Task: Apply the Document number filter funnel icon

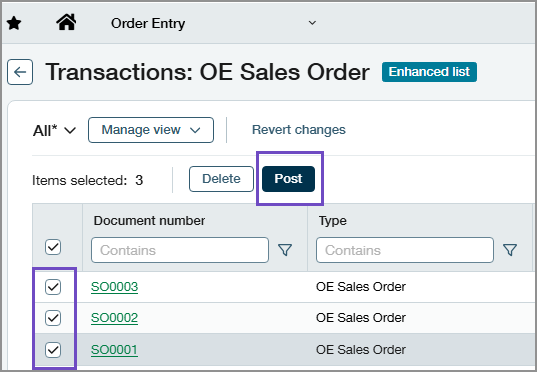Action: pyautogui.click(x=285, y=250)
